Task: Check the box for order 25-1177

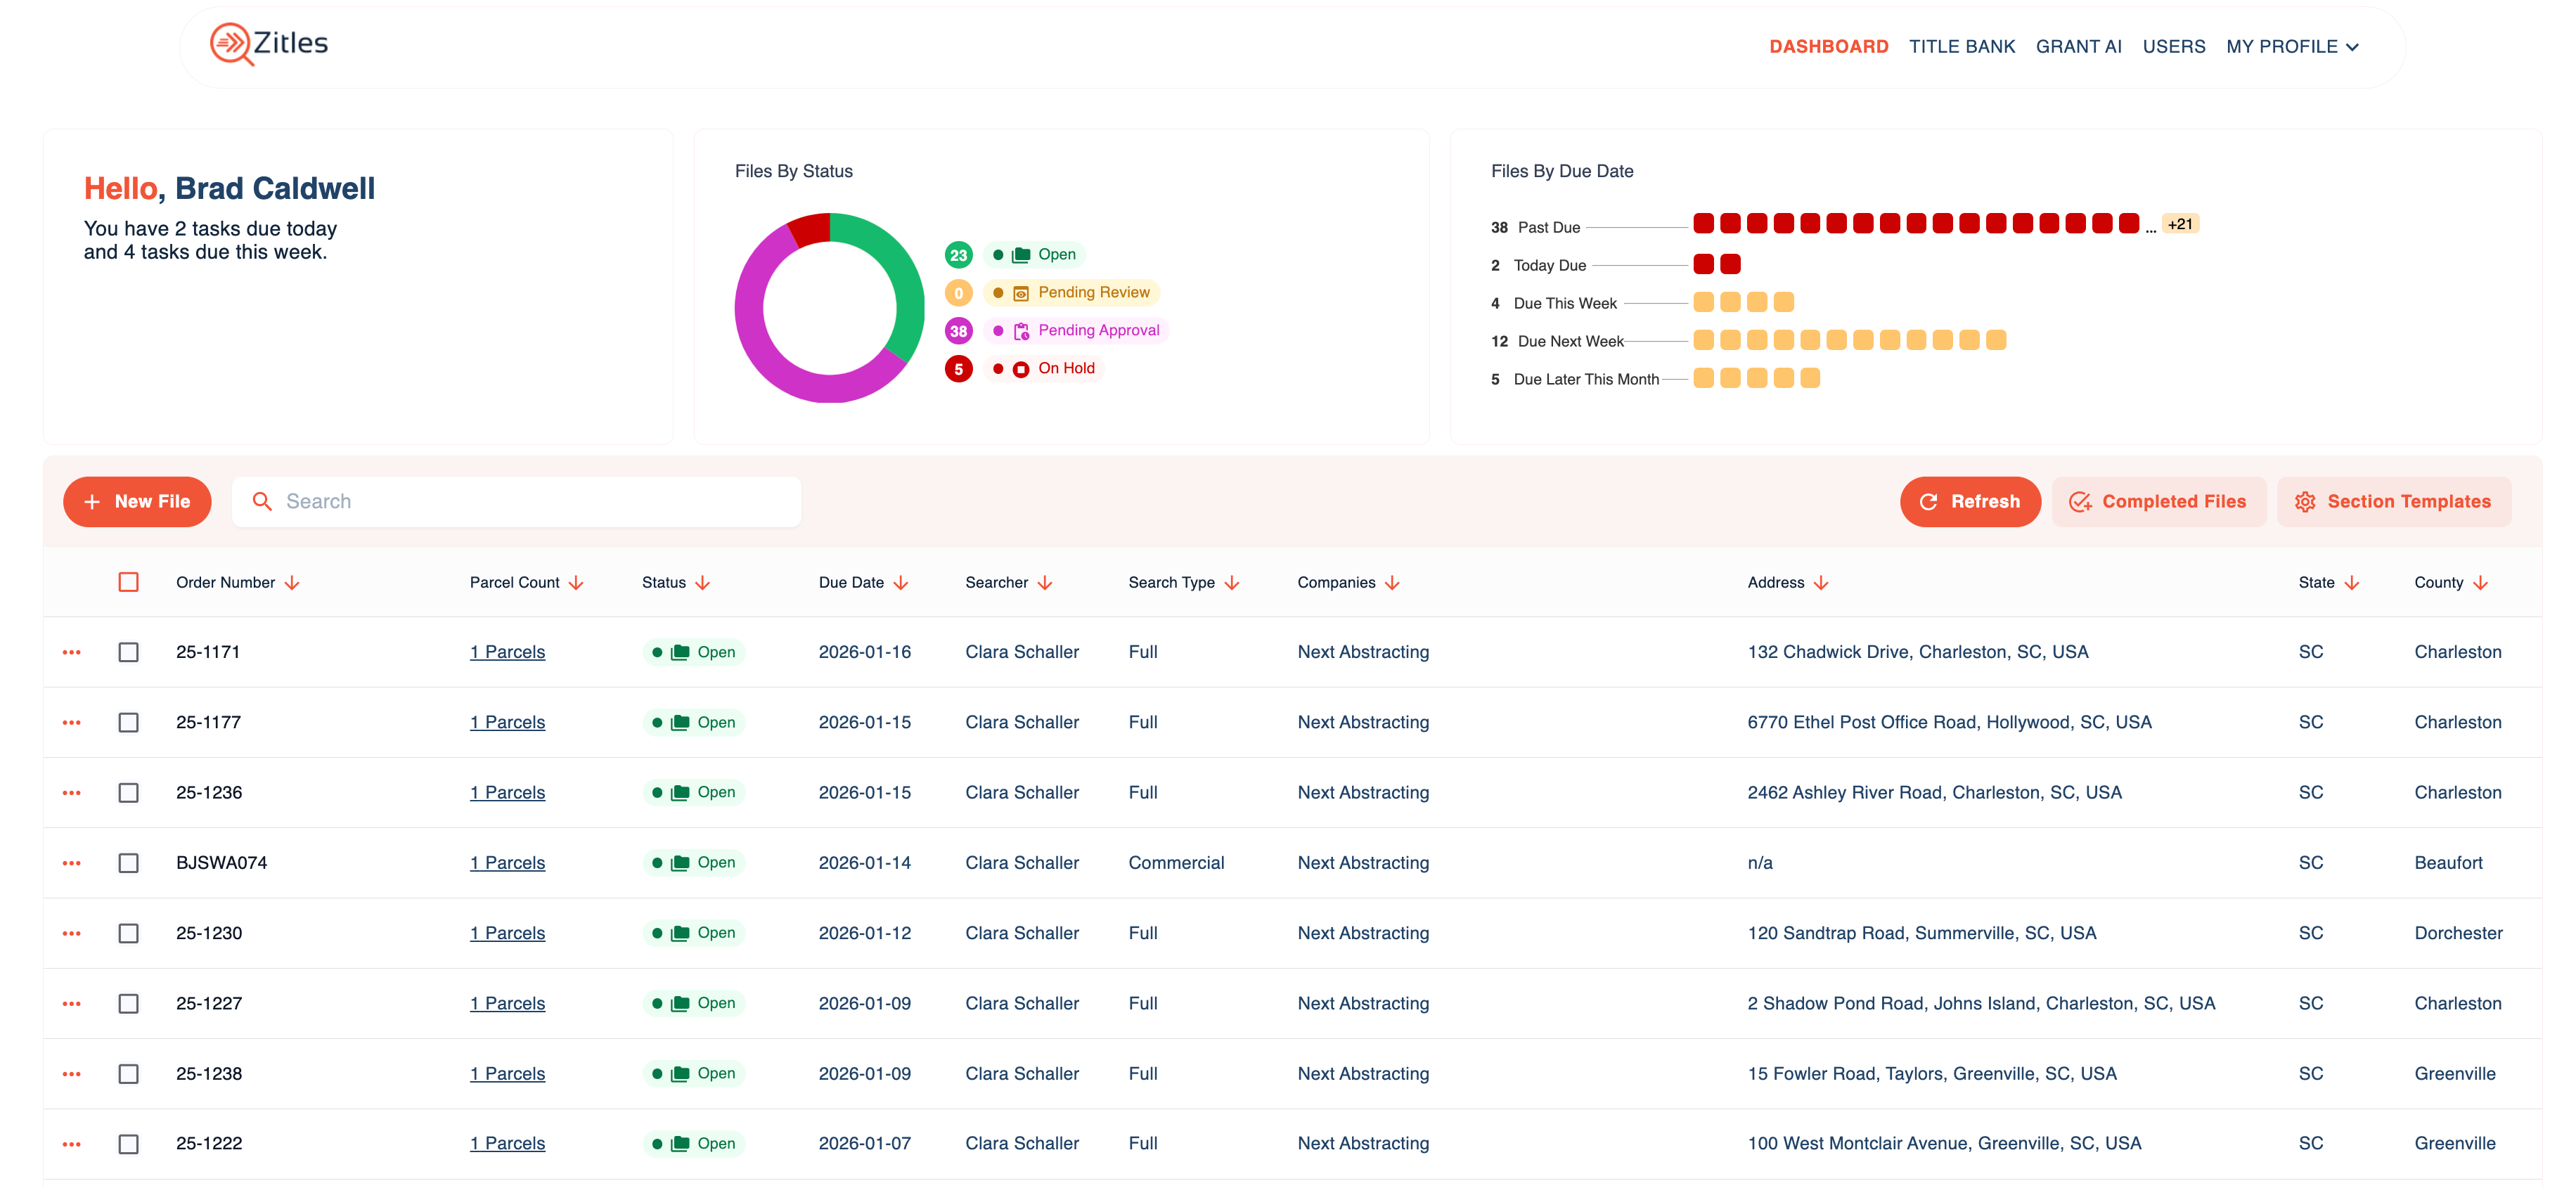Action: tap(128, 722)
